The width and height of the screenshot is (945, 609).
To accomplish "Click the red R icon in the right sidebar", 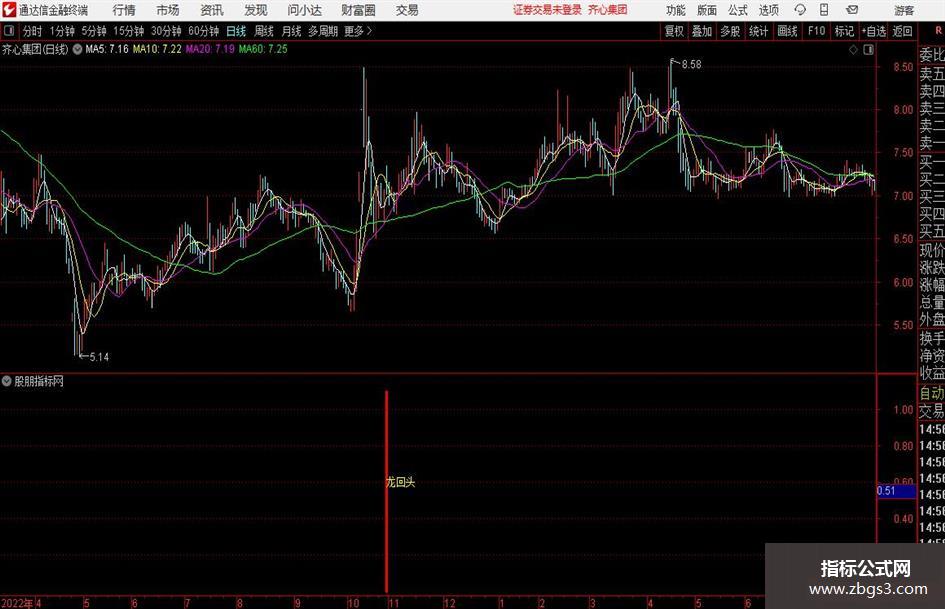I will point(938,31).
